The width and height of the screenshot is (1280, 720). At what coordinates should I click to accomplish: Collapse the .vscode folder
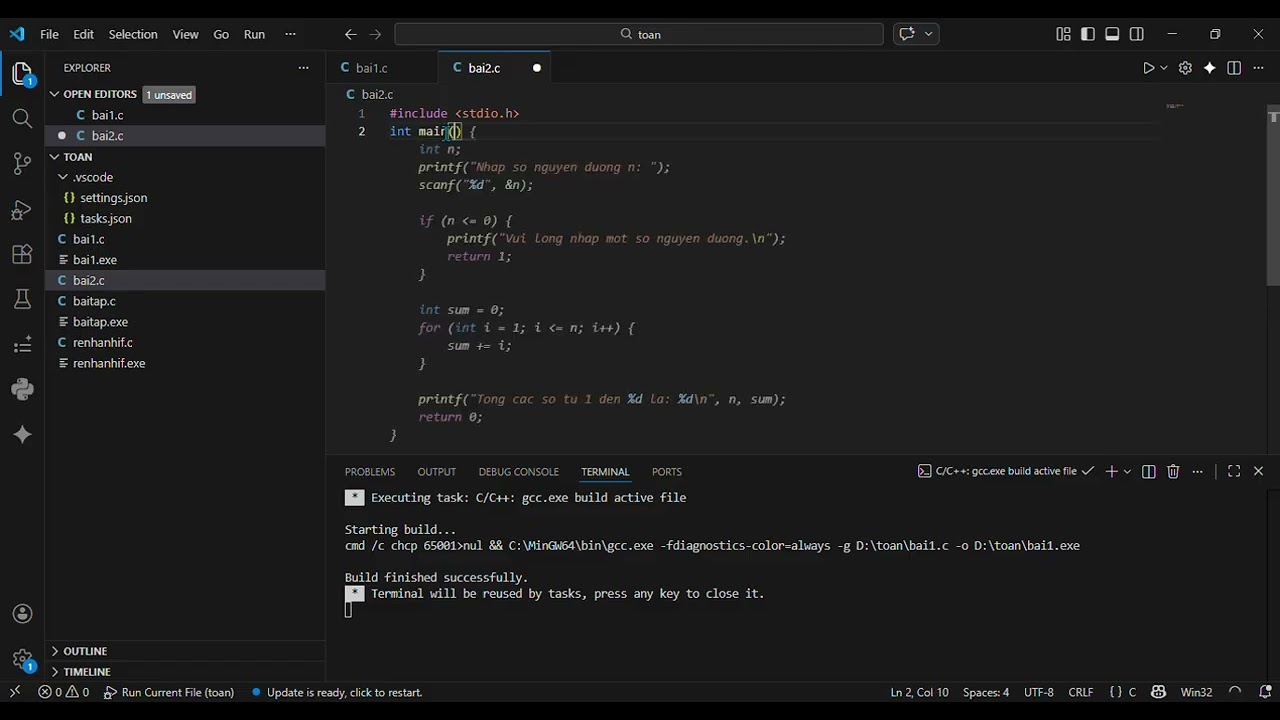pyautogui.click(x=64, y=177)
